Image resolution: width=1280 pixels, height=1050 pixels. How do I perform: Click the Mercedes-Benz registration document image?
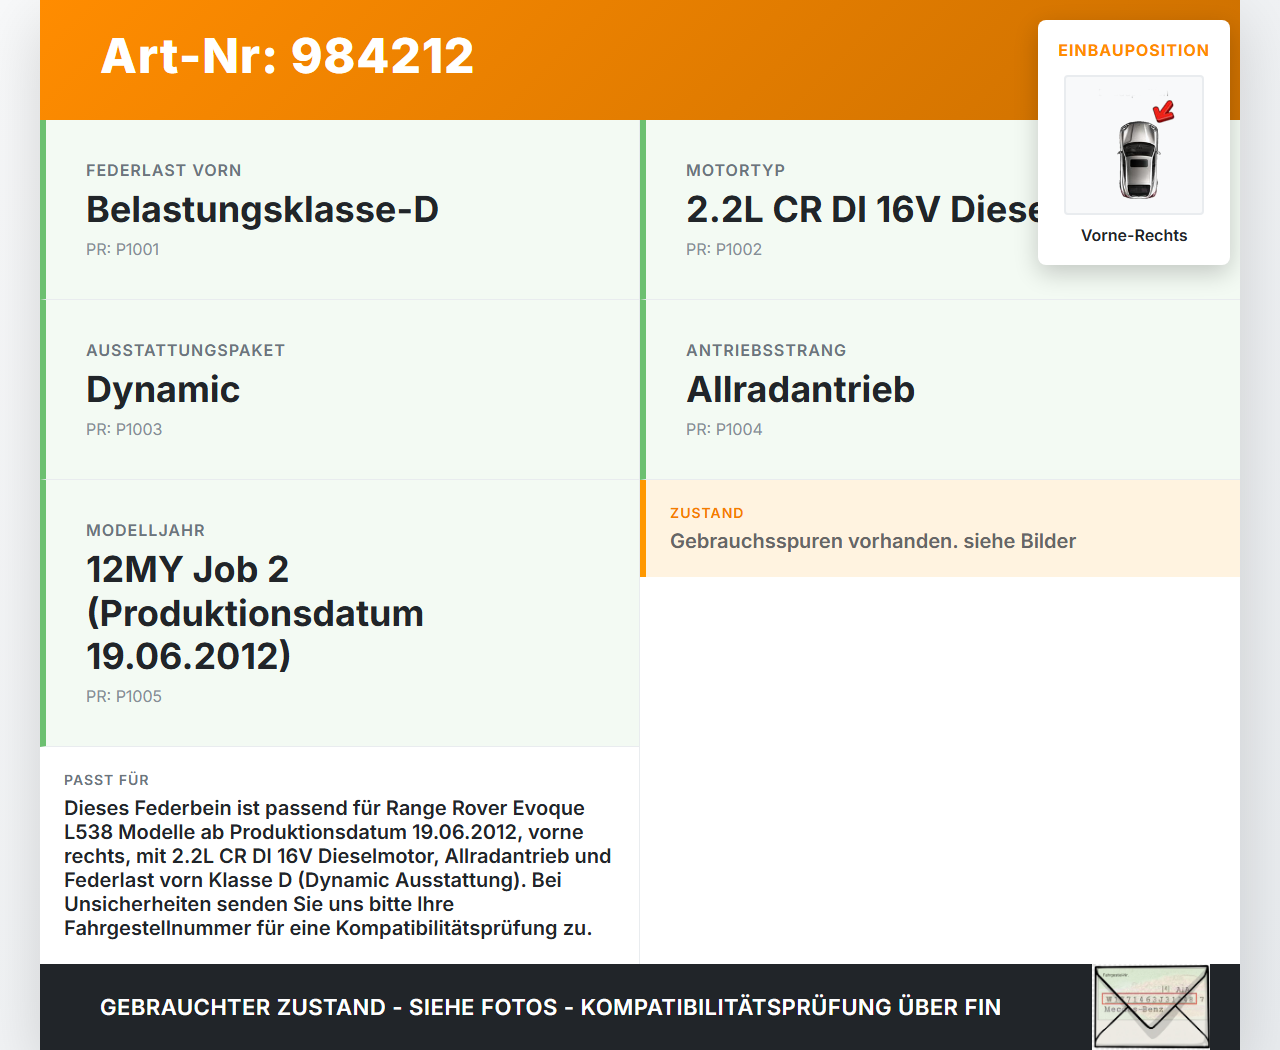1150,1005
